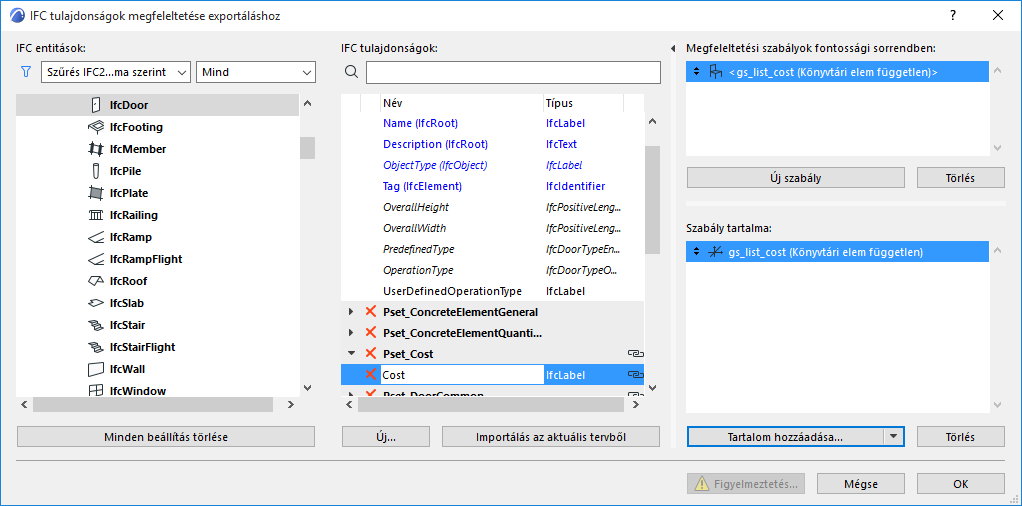
Task: Click red X on Pset_ConcreteElementQuanti... row
Action: click(x=371, y=333)
